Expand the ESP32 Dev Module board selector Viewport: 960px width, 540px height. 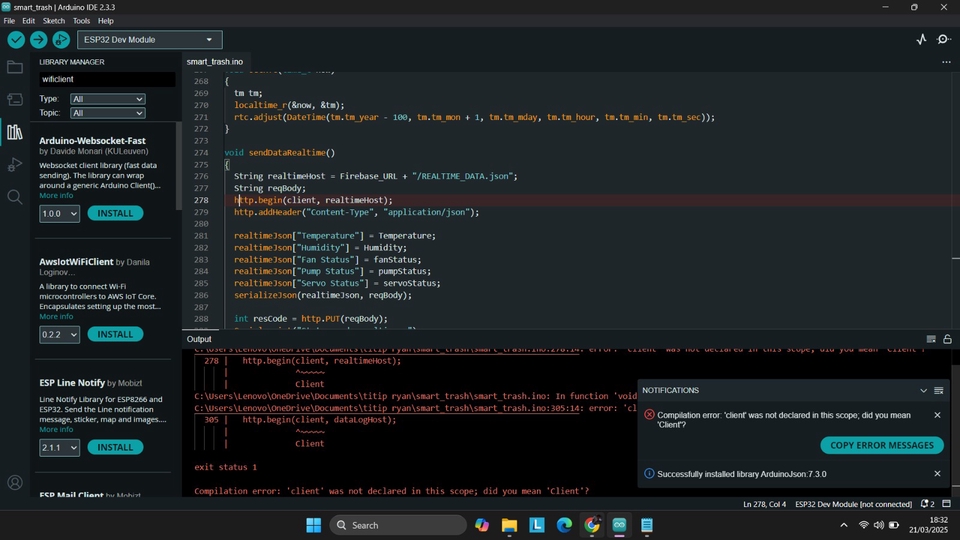149,40
